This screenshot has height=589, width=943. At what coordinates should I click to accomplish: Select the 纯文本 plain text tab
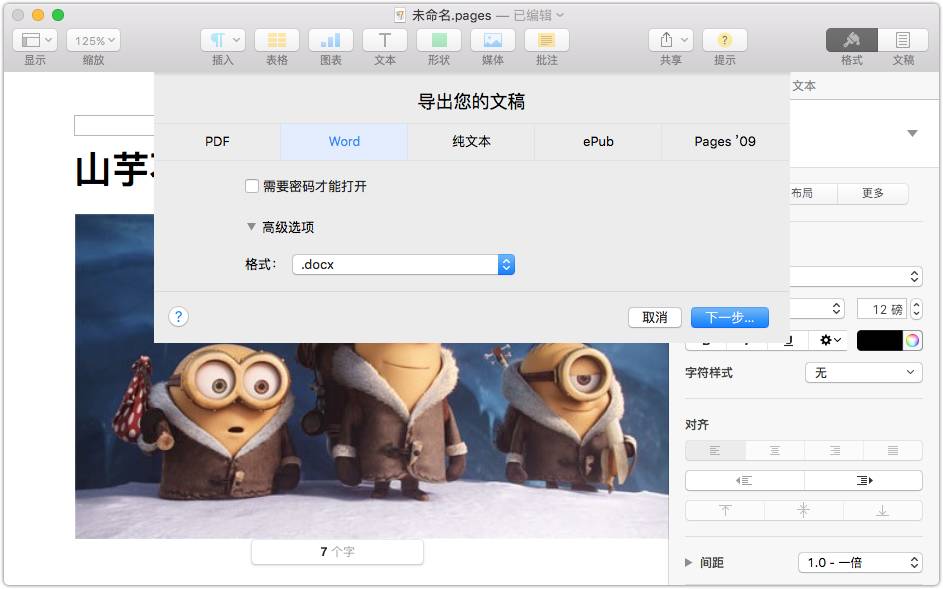471,141
